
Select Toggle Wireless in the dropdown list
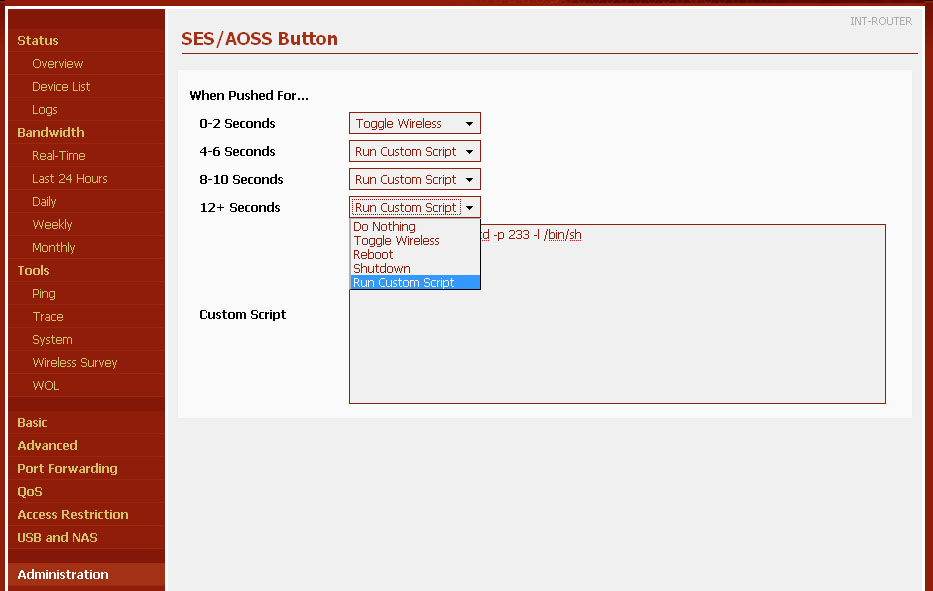pos(396,241)
